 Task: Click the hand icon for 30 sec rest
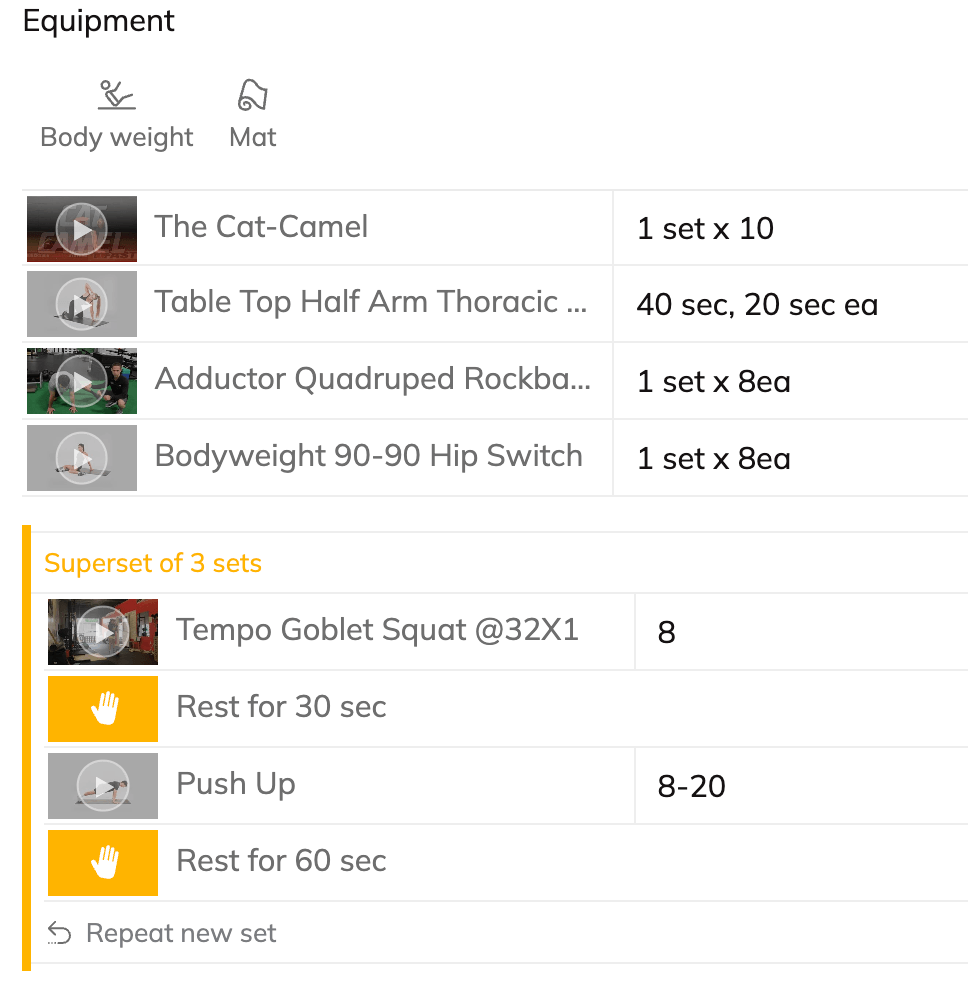pos(103,709)
